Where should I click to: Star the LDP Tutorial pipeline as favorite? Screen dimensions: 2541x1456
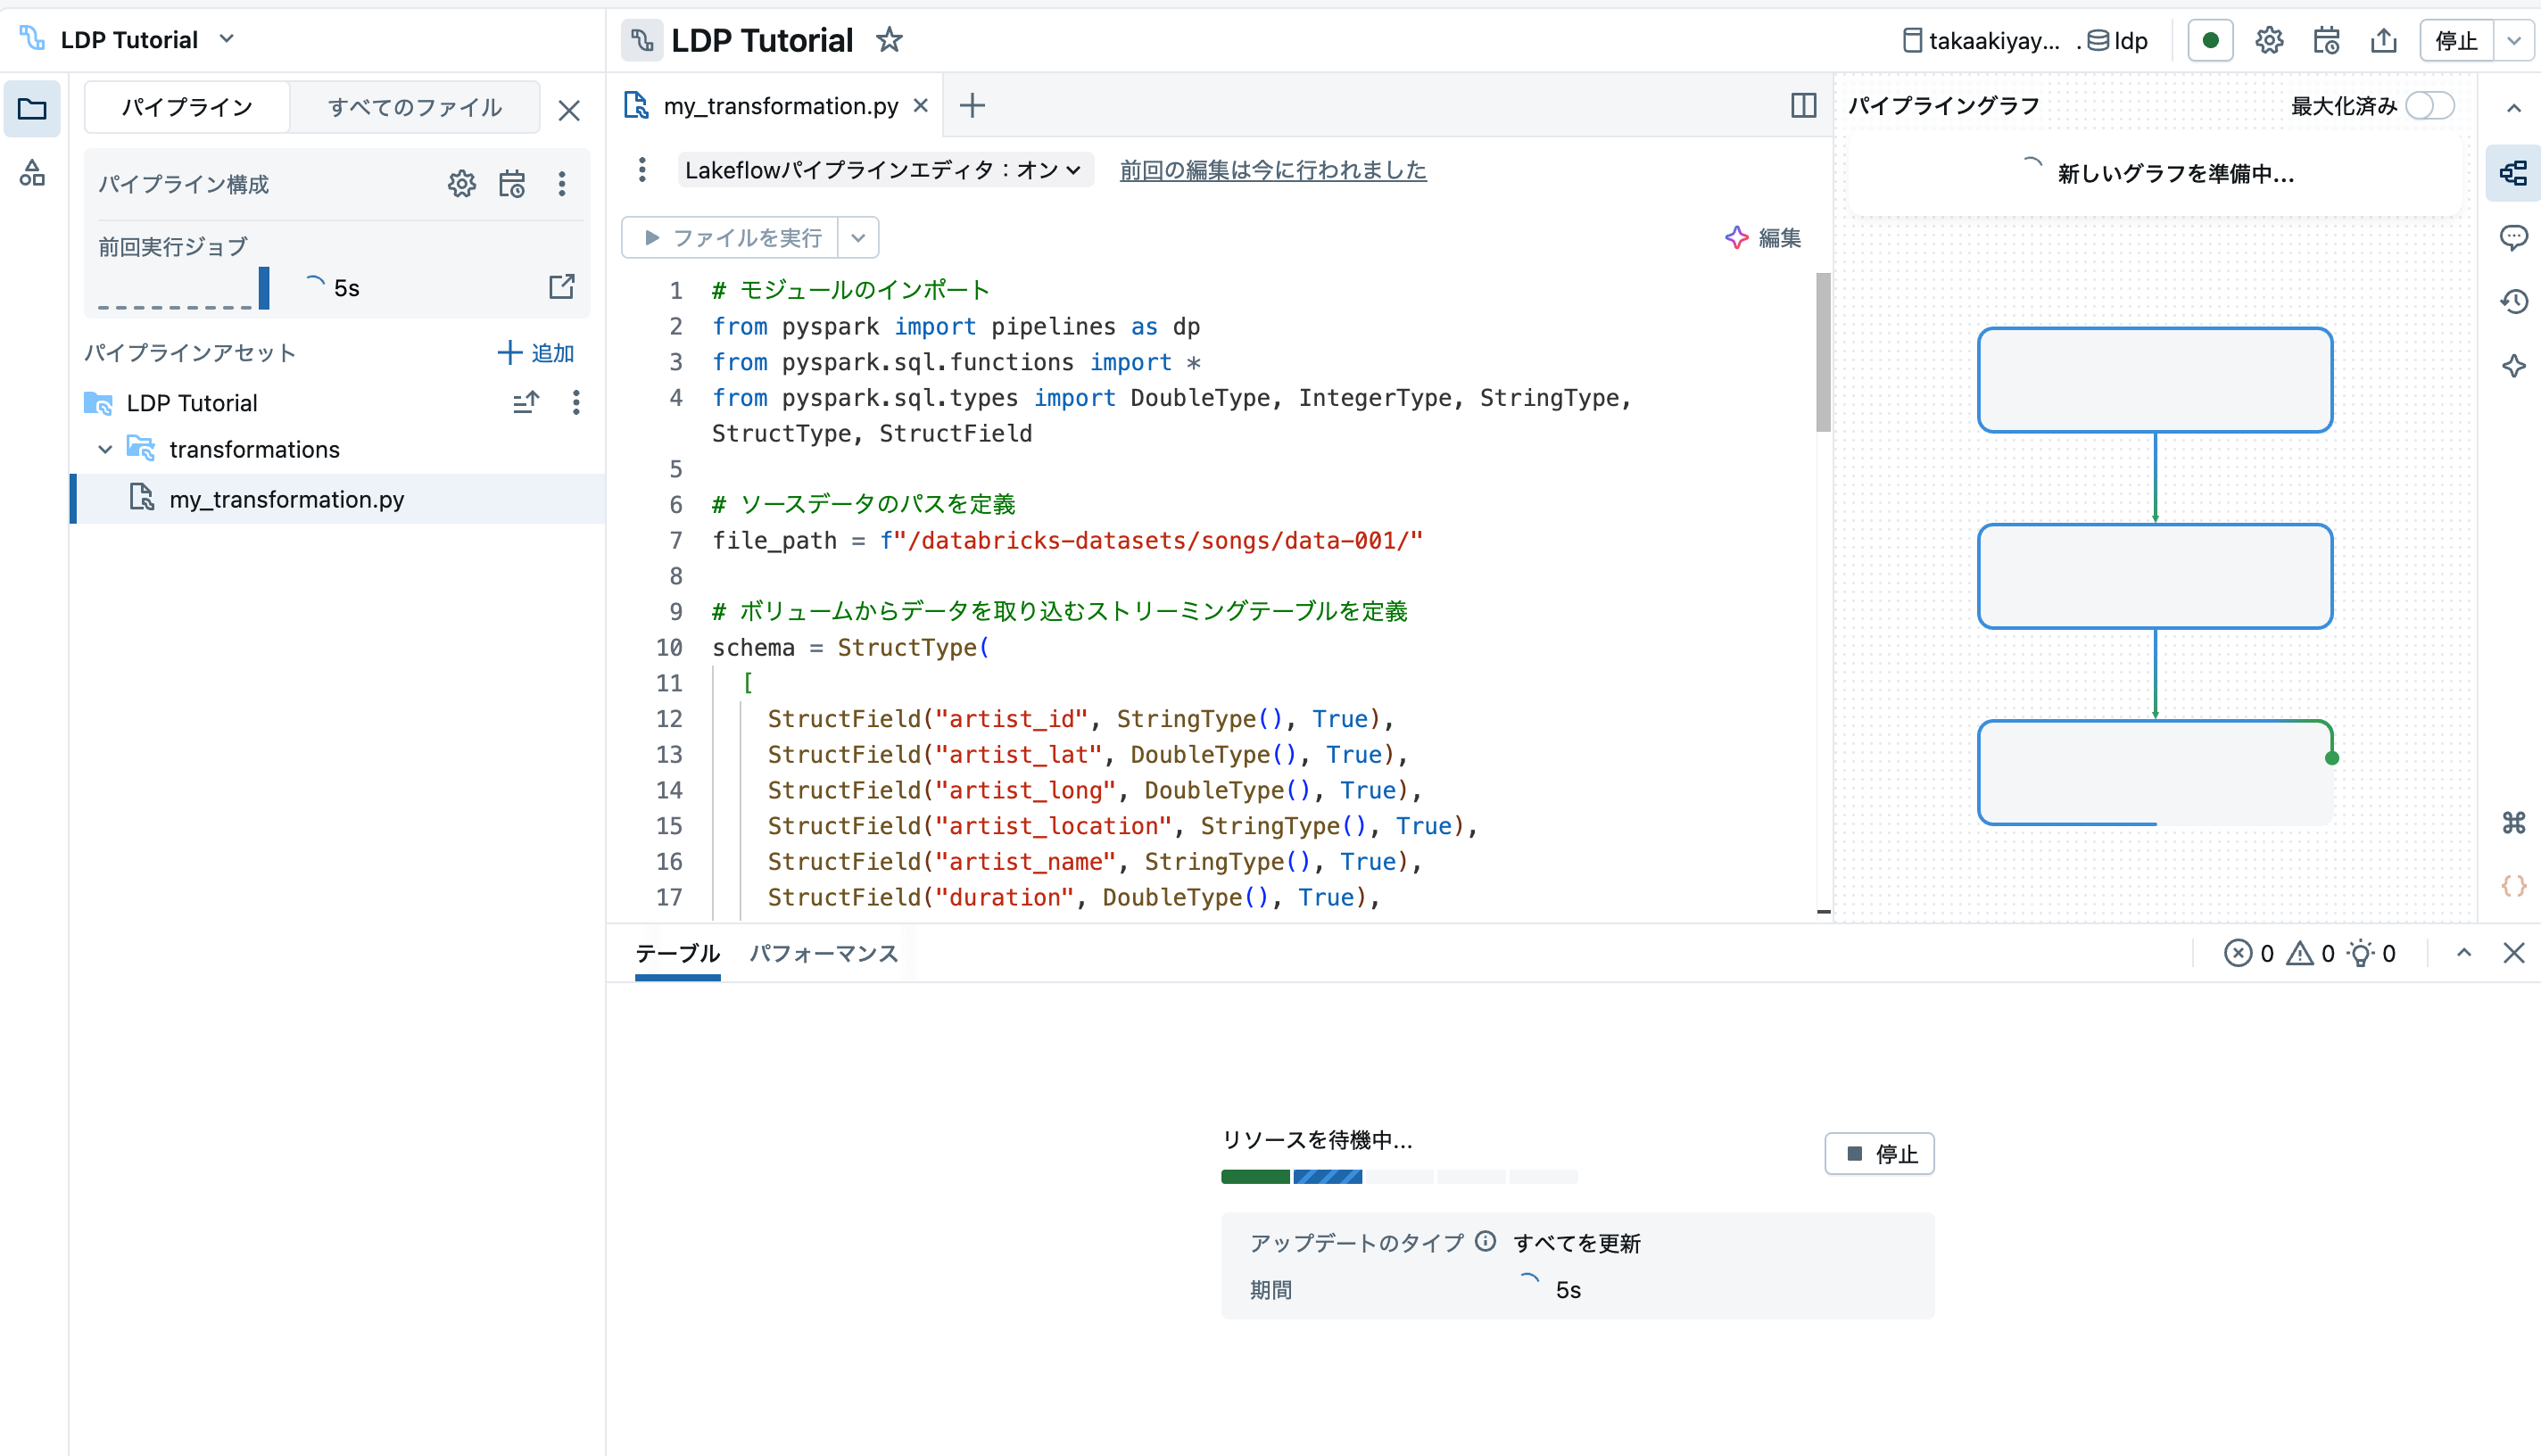pos(888,40)
